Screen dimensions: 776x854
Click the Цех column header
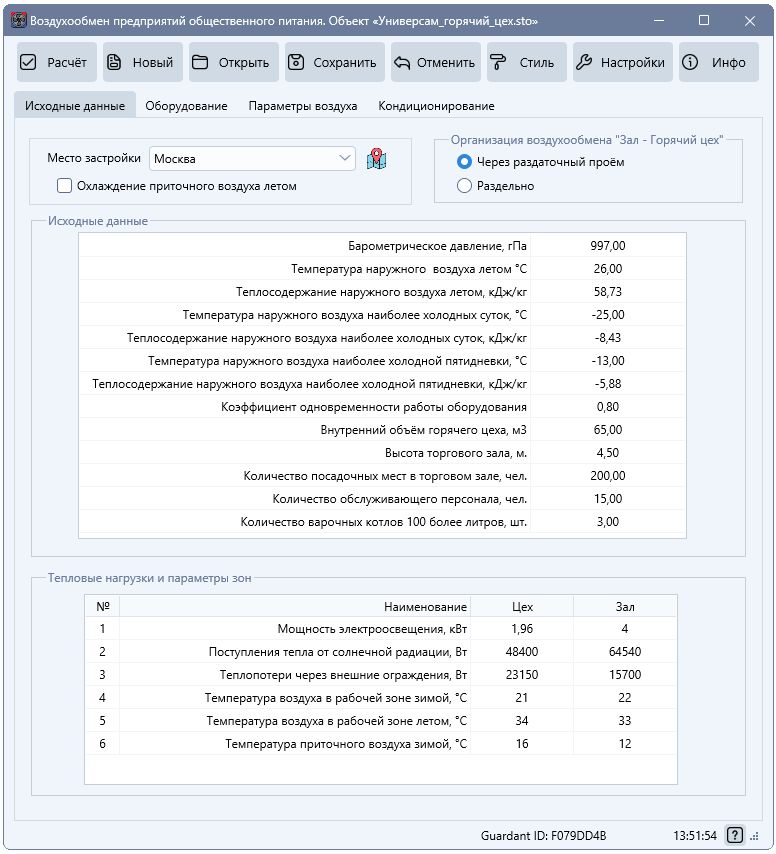coord(522,606)
